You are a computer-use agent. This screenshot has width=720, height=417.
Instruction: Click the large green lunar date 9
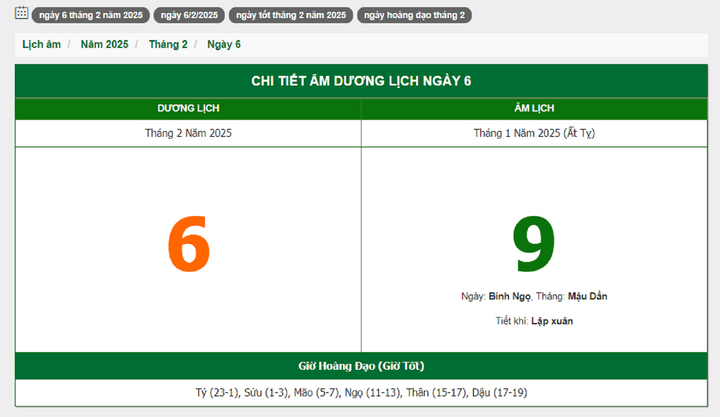(533, 245)
